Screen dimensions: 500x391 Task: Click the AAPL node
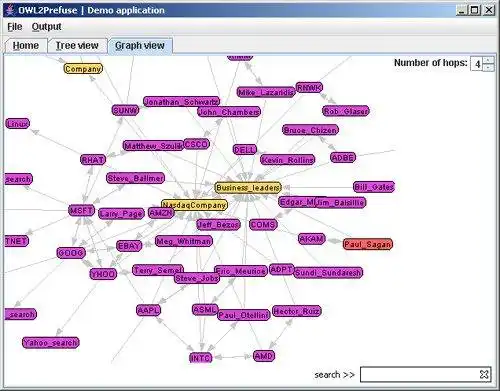(149, 310)
